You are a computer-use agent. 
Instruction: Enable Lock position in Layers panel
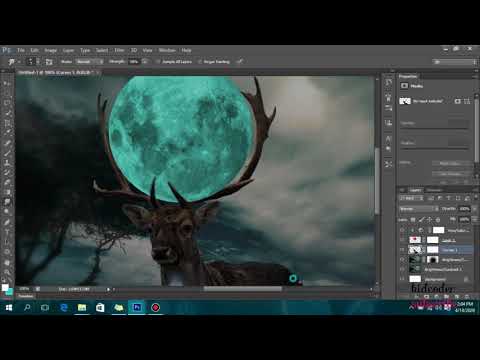pyautogui.click(x=430, y=220)
